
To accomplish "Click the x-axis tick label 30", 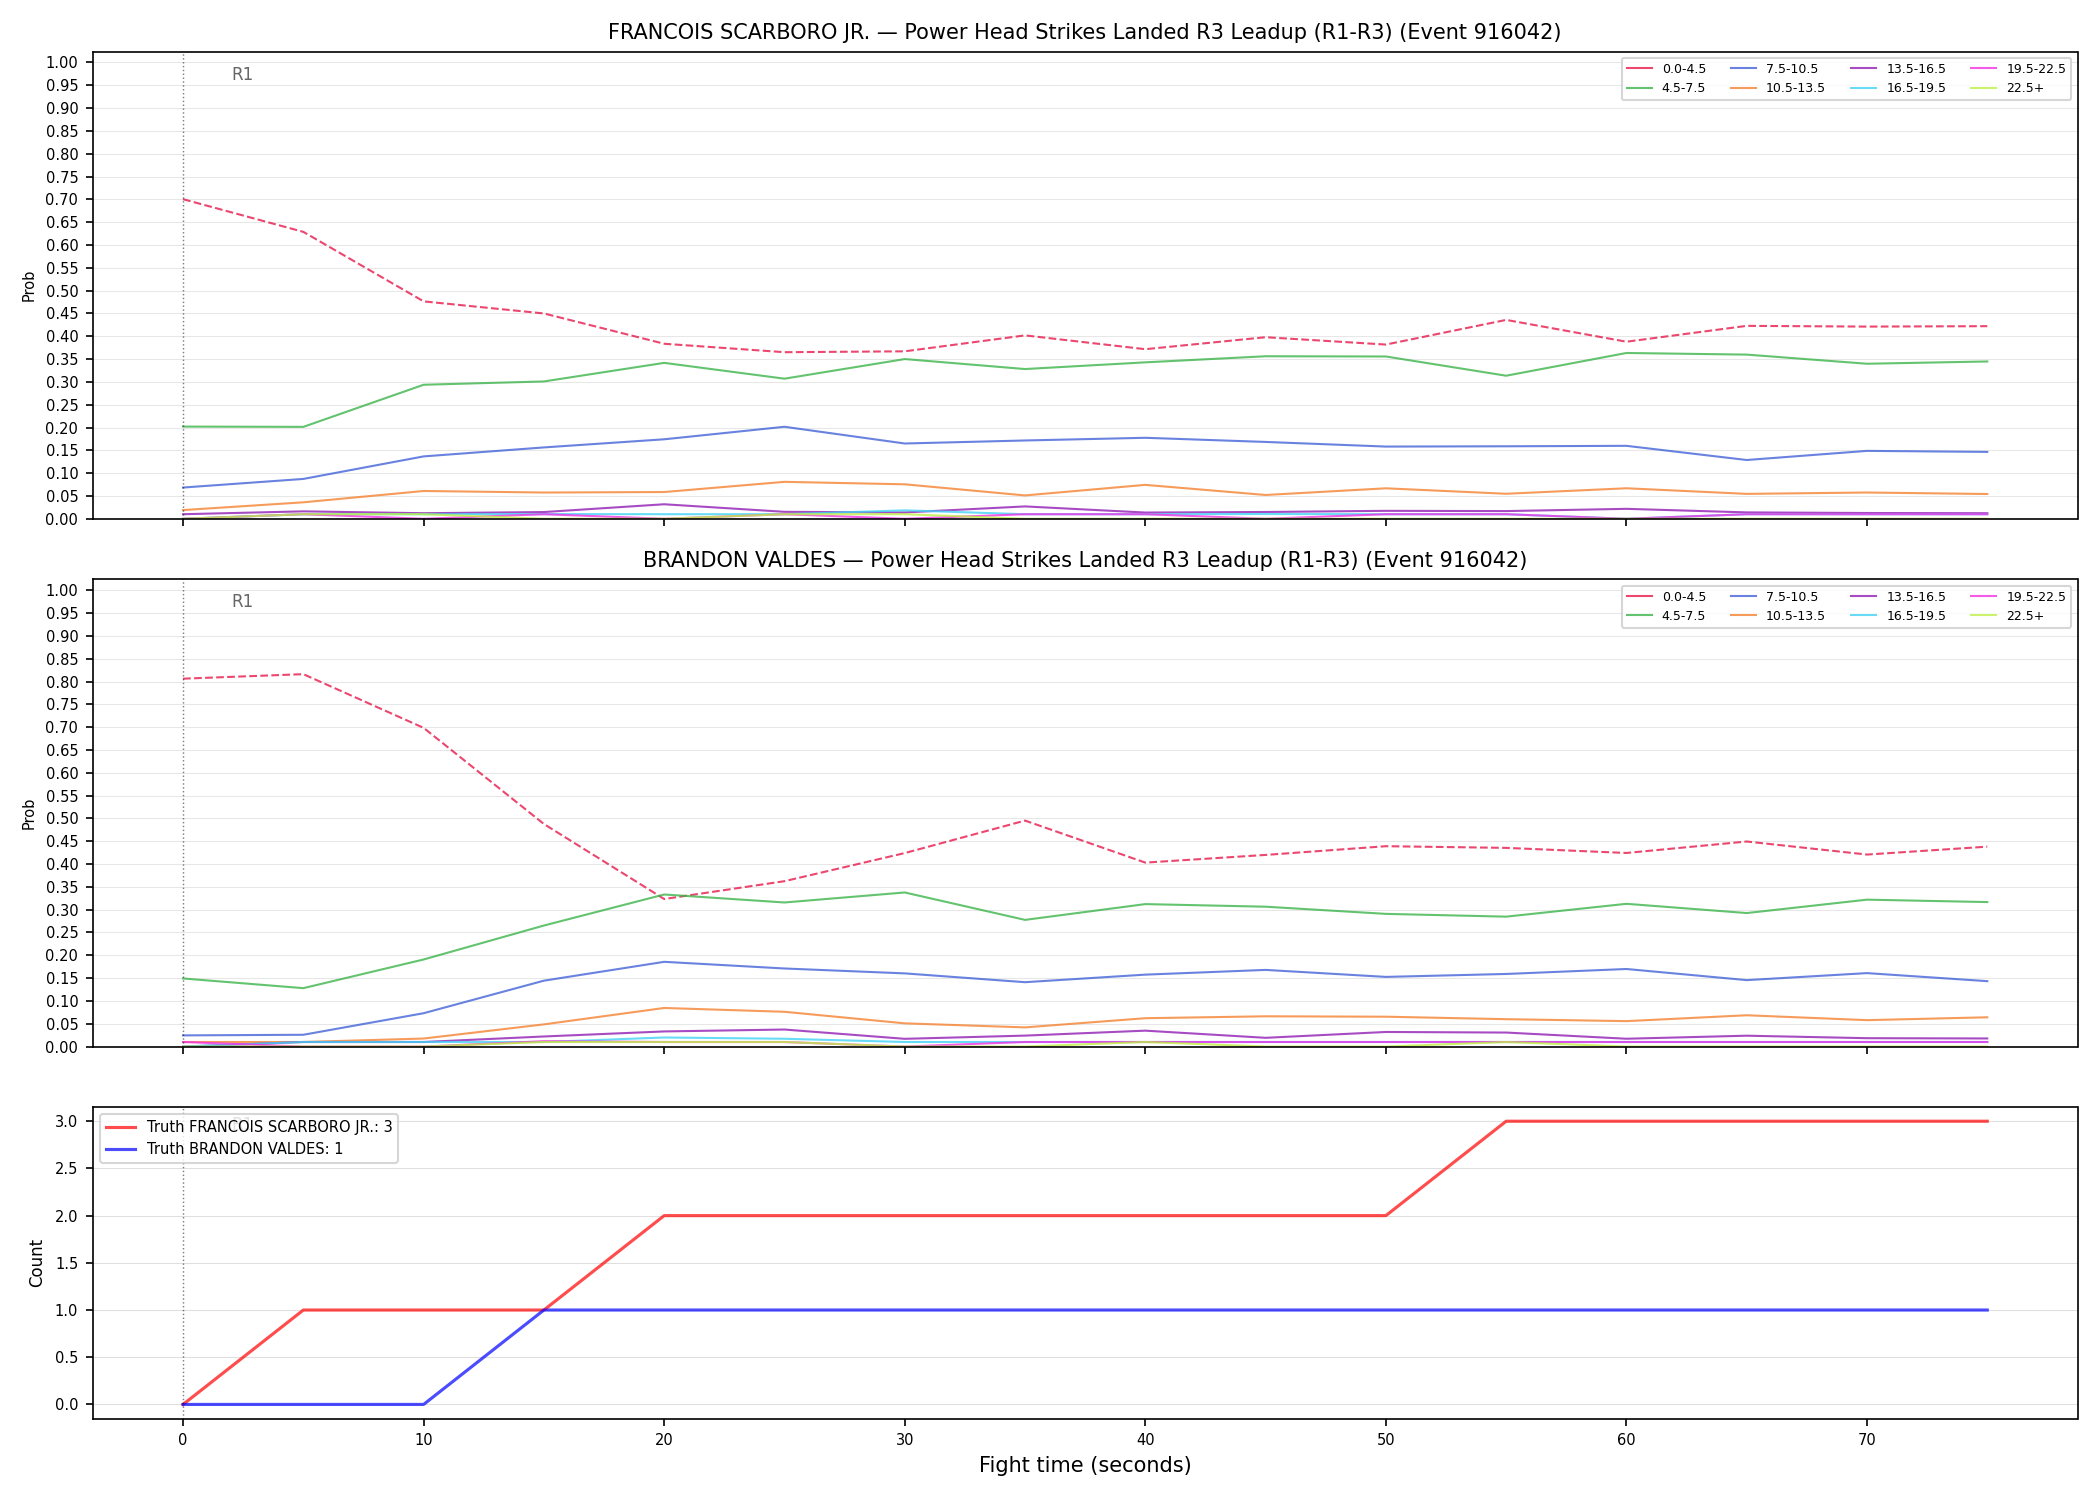I will 904,1440.
